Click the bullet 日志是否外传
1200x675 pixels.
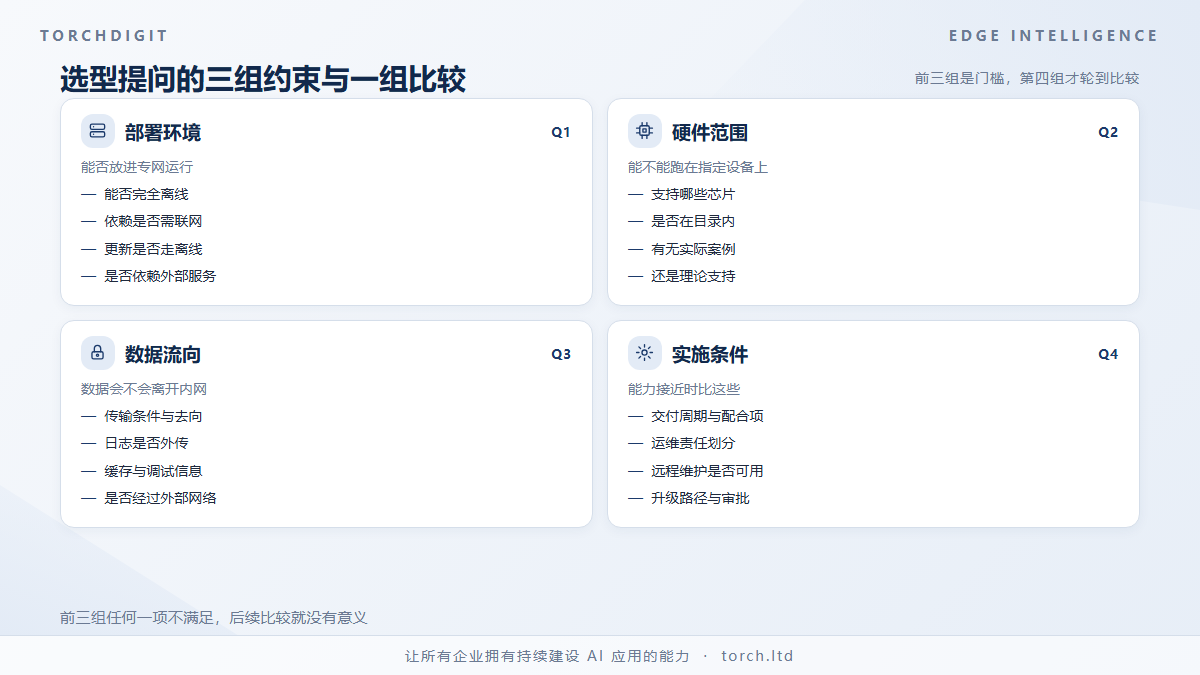tap(146, 443)
